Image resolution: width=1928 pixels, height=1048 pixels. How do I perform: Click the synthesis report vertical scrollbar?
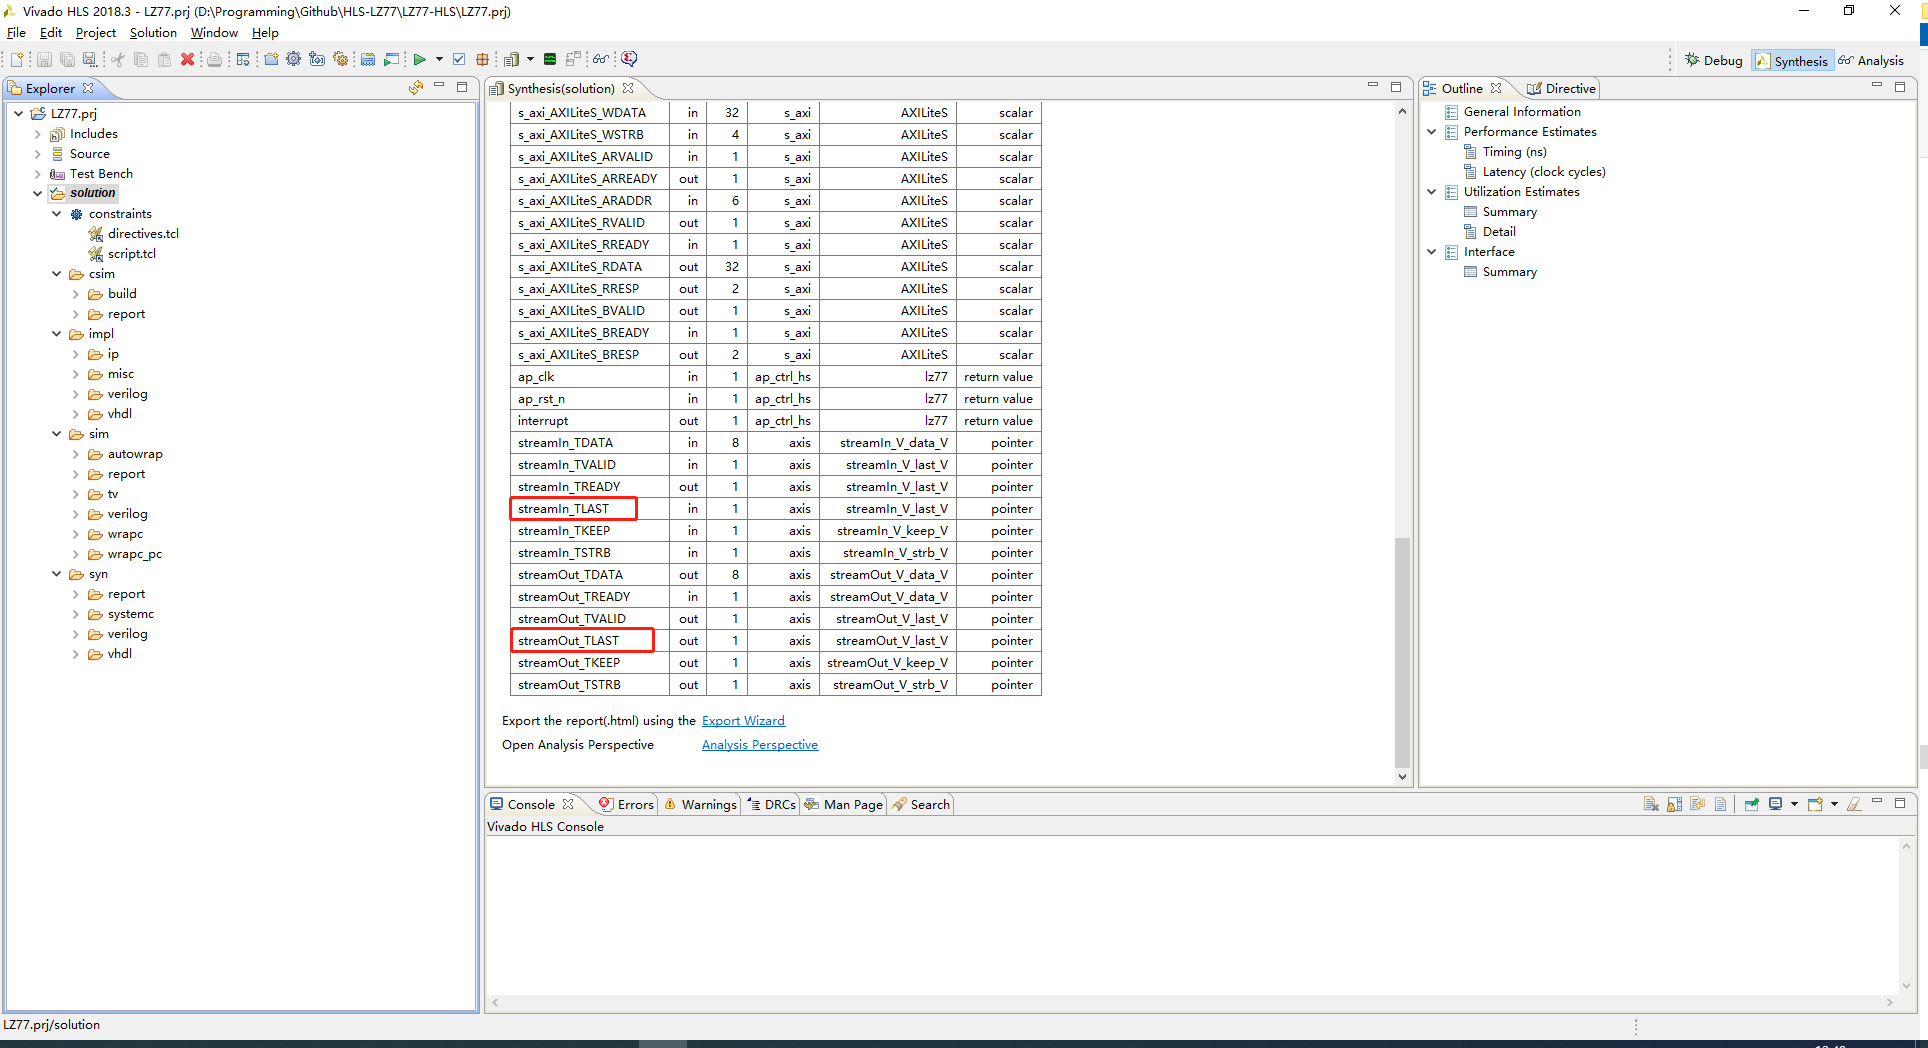(1402, 650)
